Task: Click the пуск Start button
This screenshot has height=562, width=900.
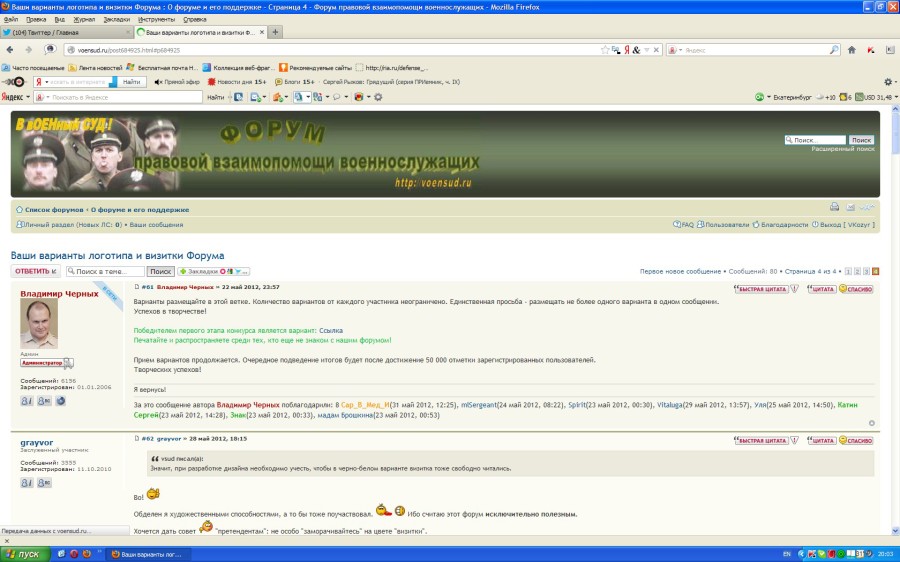Action: (x=24, y=553)
